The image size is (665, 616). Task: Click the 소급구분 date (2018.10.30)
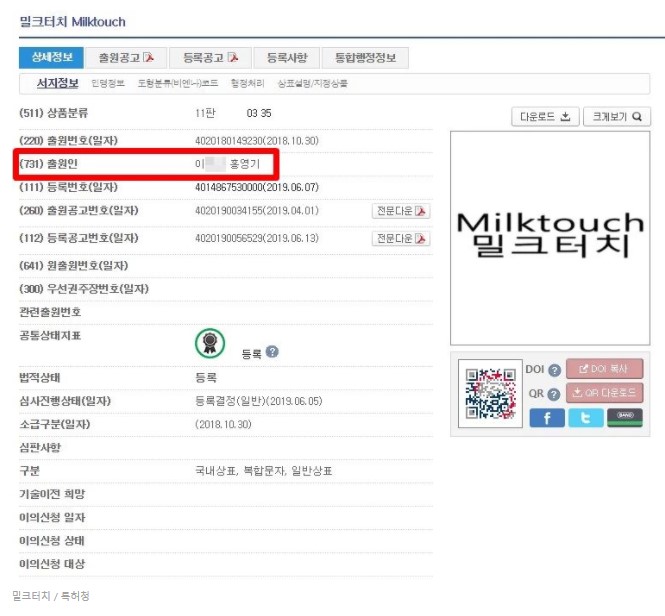coord(224,424)
